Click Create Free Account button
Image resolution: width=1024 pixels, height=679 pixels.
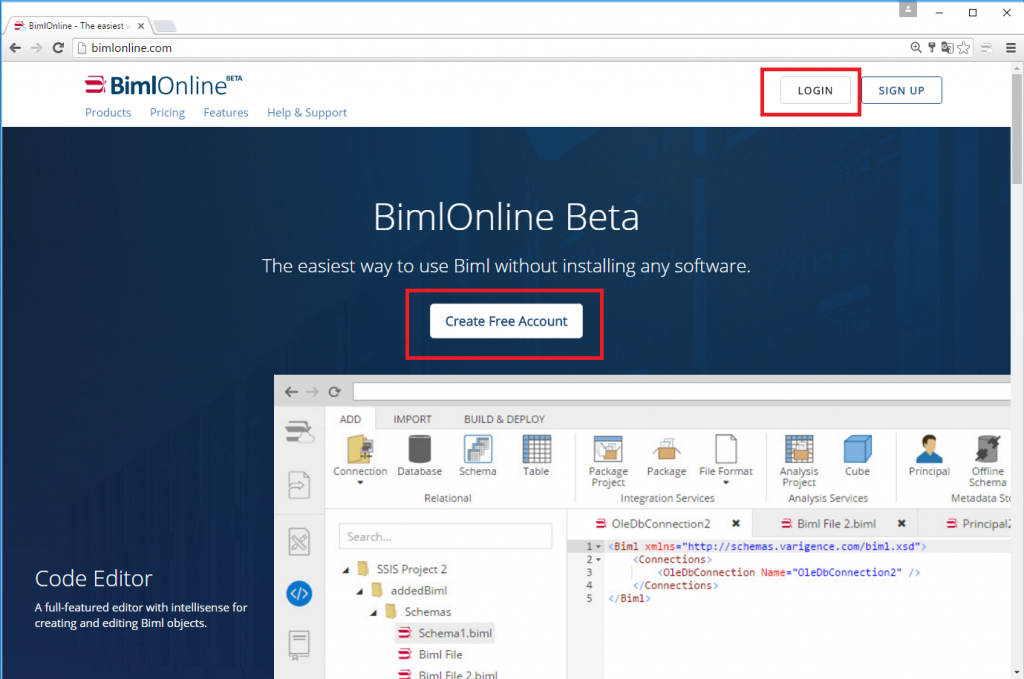tap(506, 321)
